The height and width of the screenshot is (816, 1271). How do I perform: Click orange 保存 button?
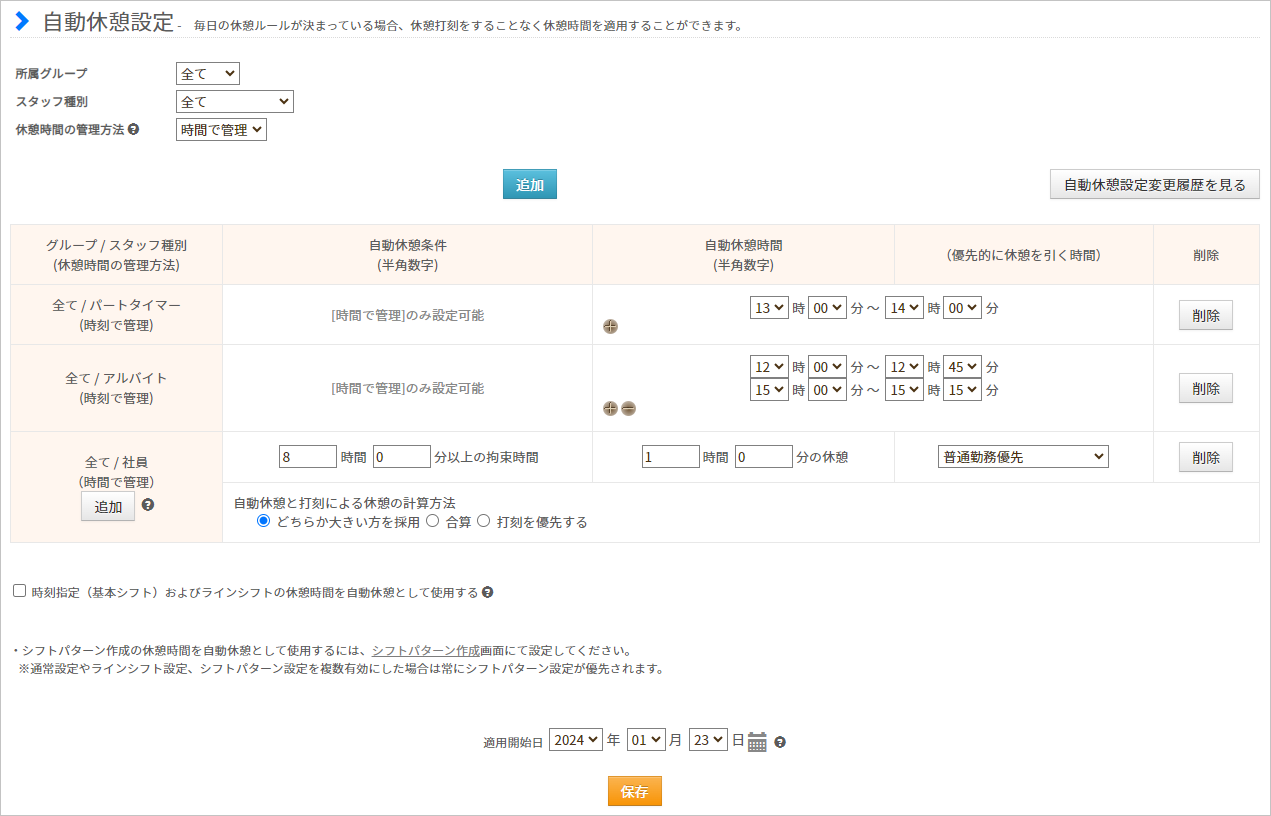pos(634,791)
